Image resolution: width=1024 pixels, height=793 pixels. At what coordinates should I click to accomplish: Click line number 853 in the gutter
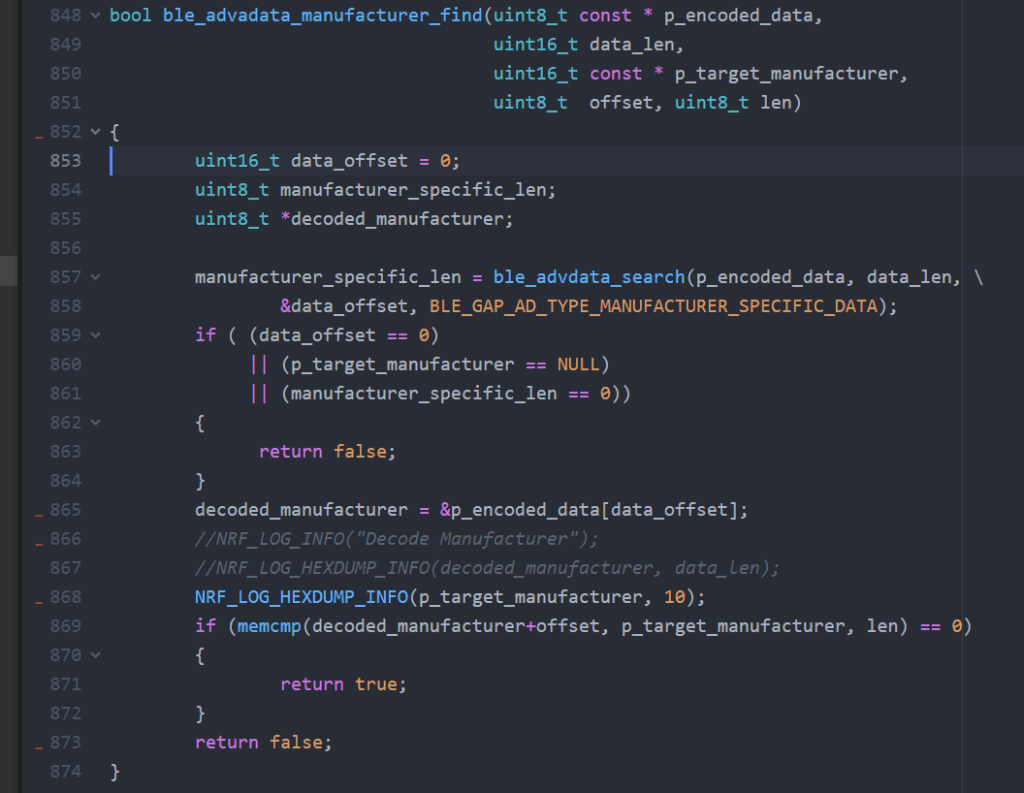point(65,161)
